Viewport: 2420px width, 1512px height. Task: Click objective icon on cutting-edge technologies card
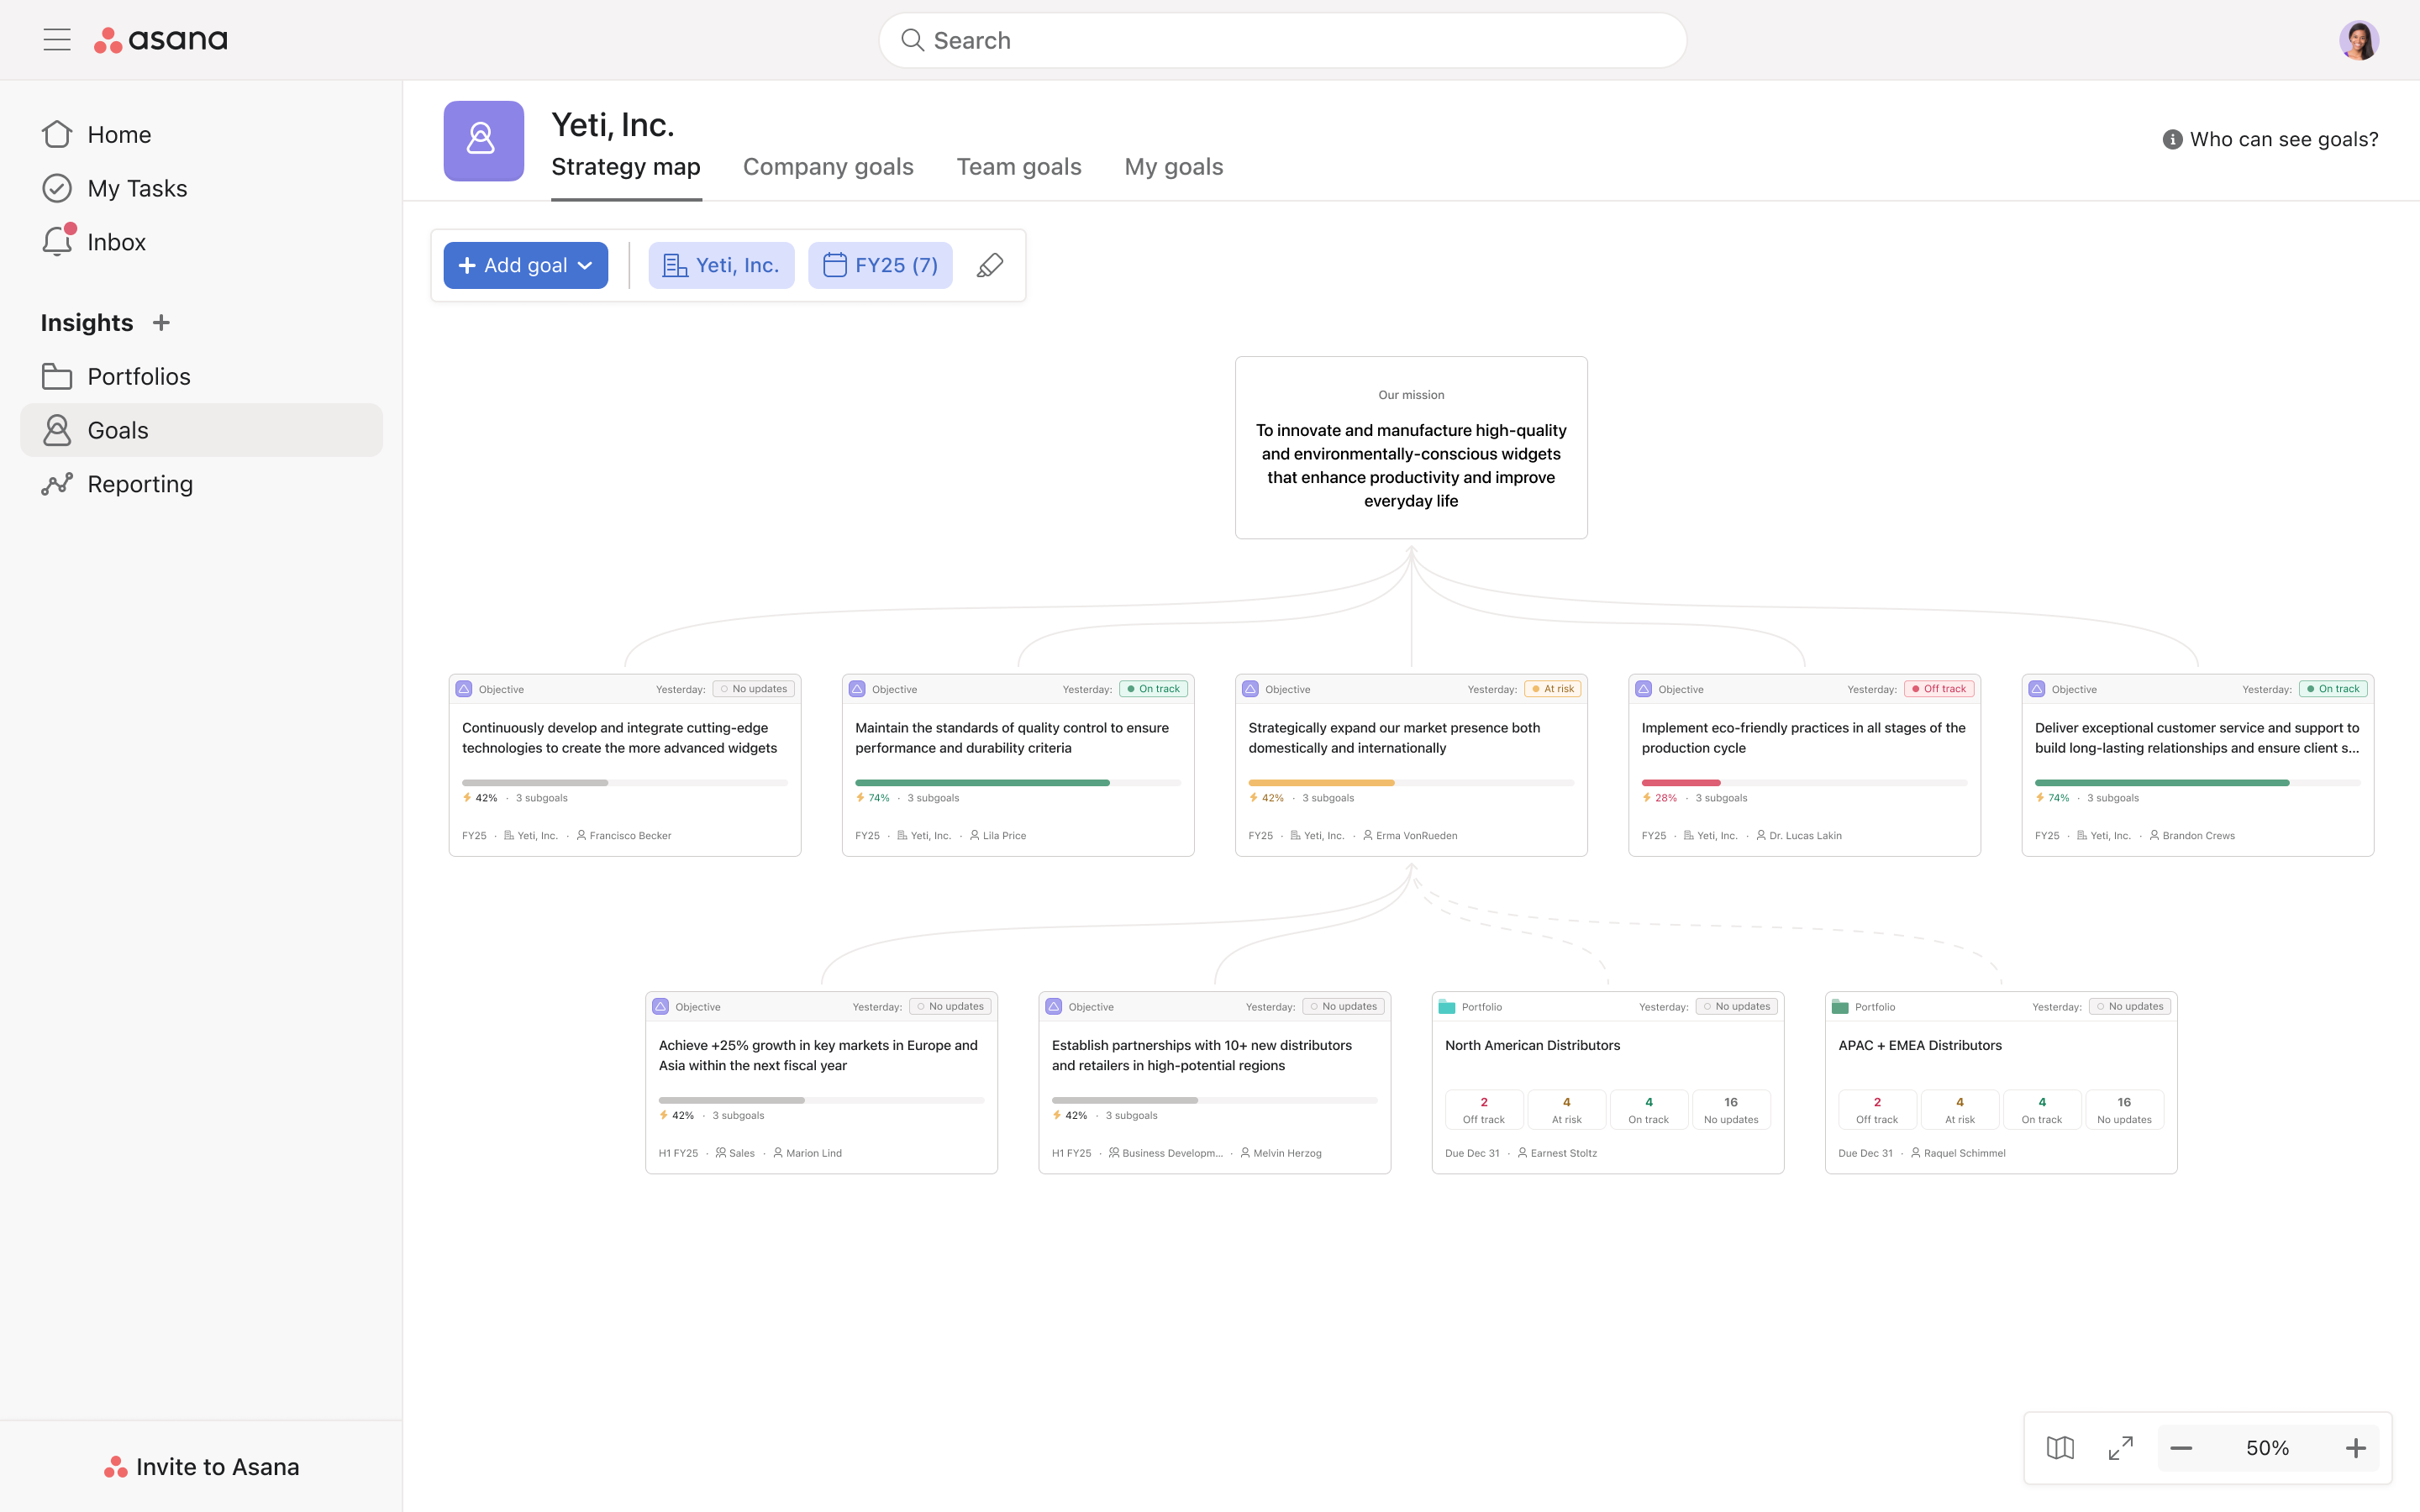(464, 689)
